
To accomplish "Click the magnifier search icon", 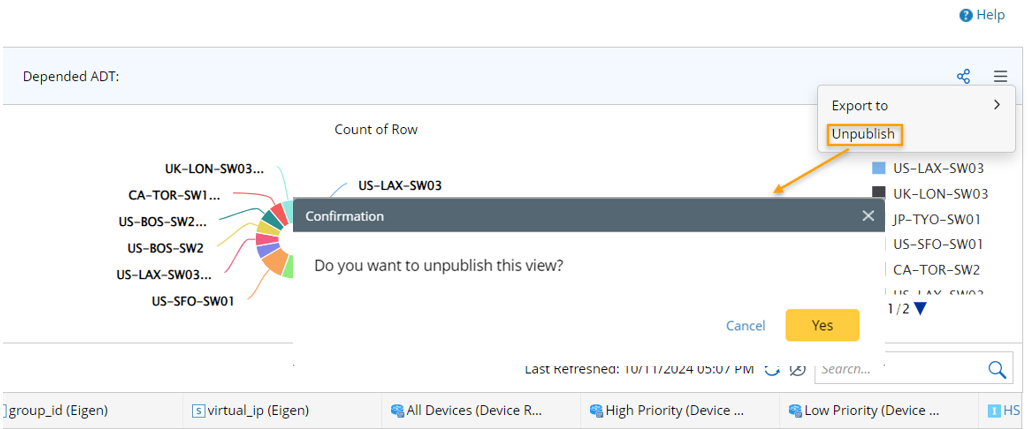I will click(x=997, y=369).
